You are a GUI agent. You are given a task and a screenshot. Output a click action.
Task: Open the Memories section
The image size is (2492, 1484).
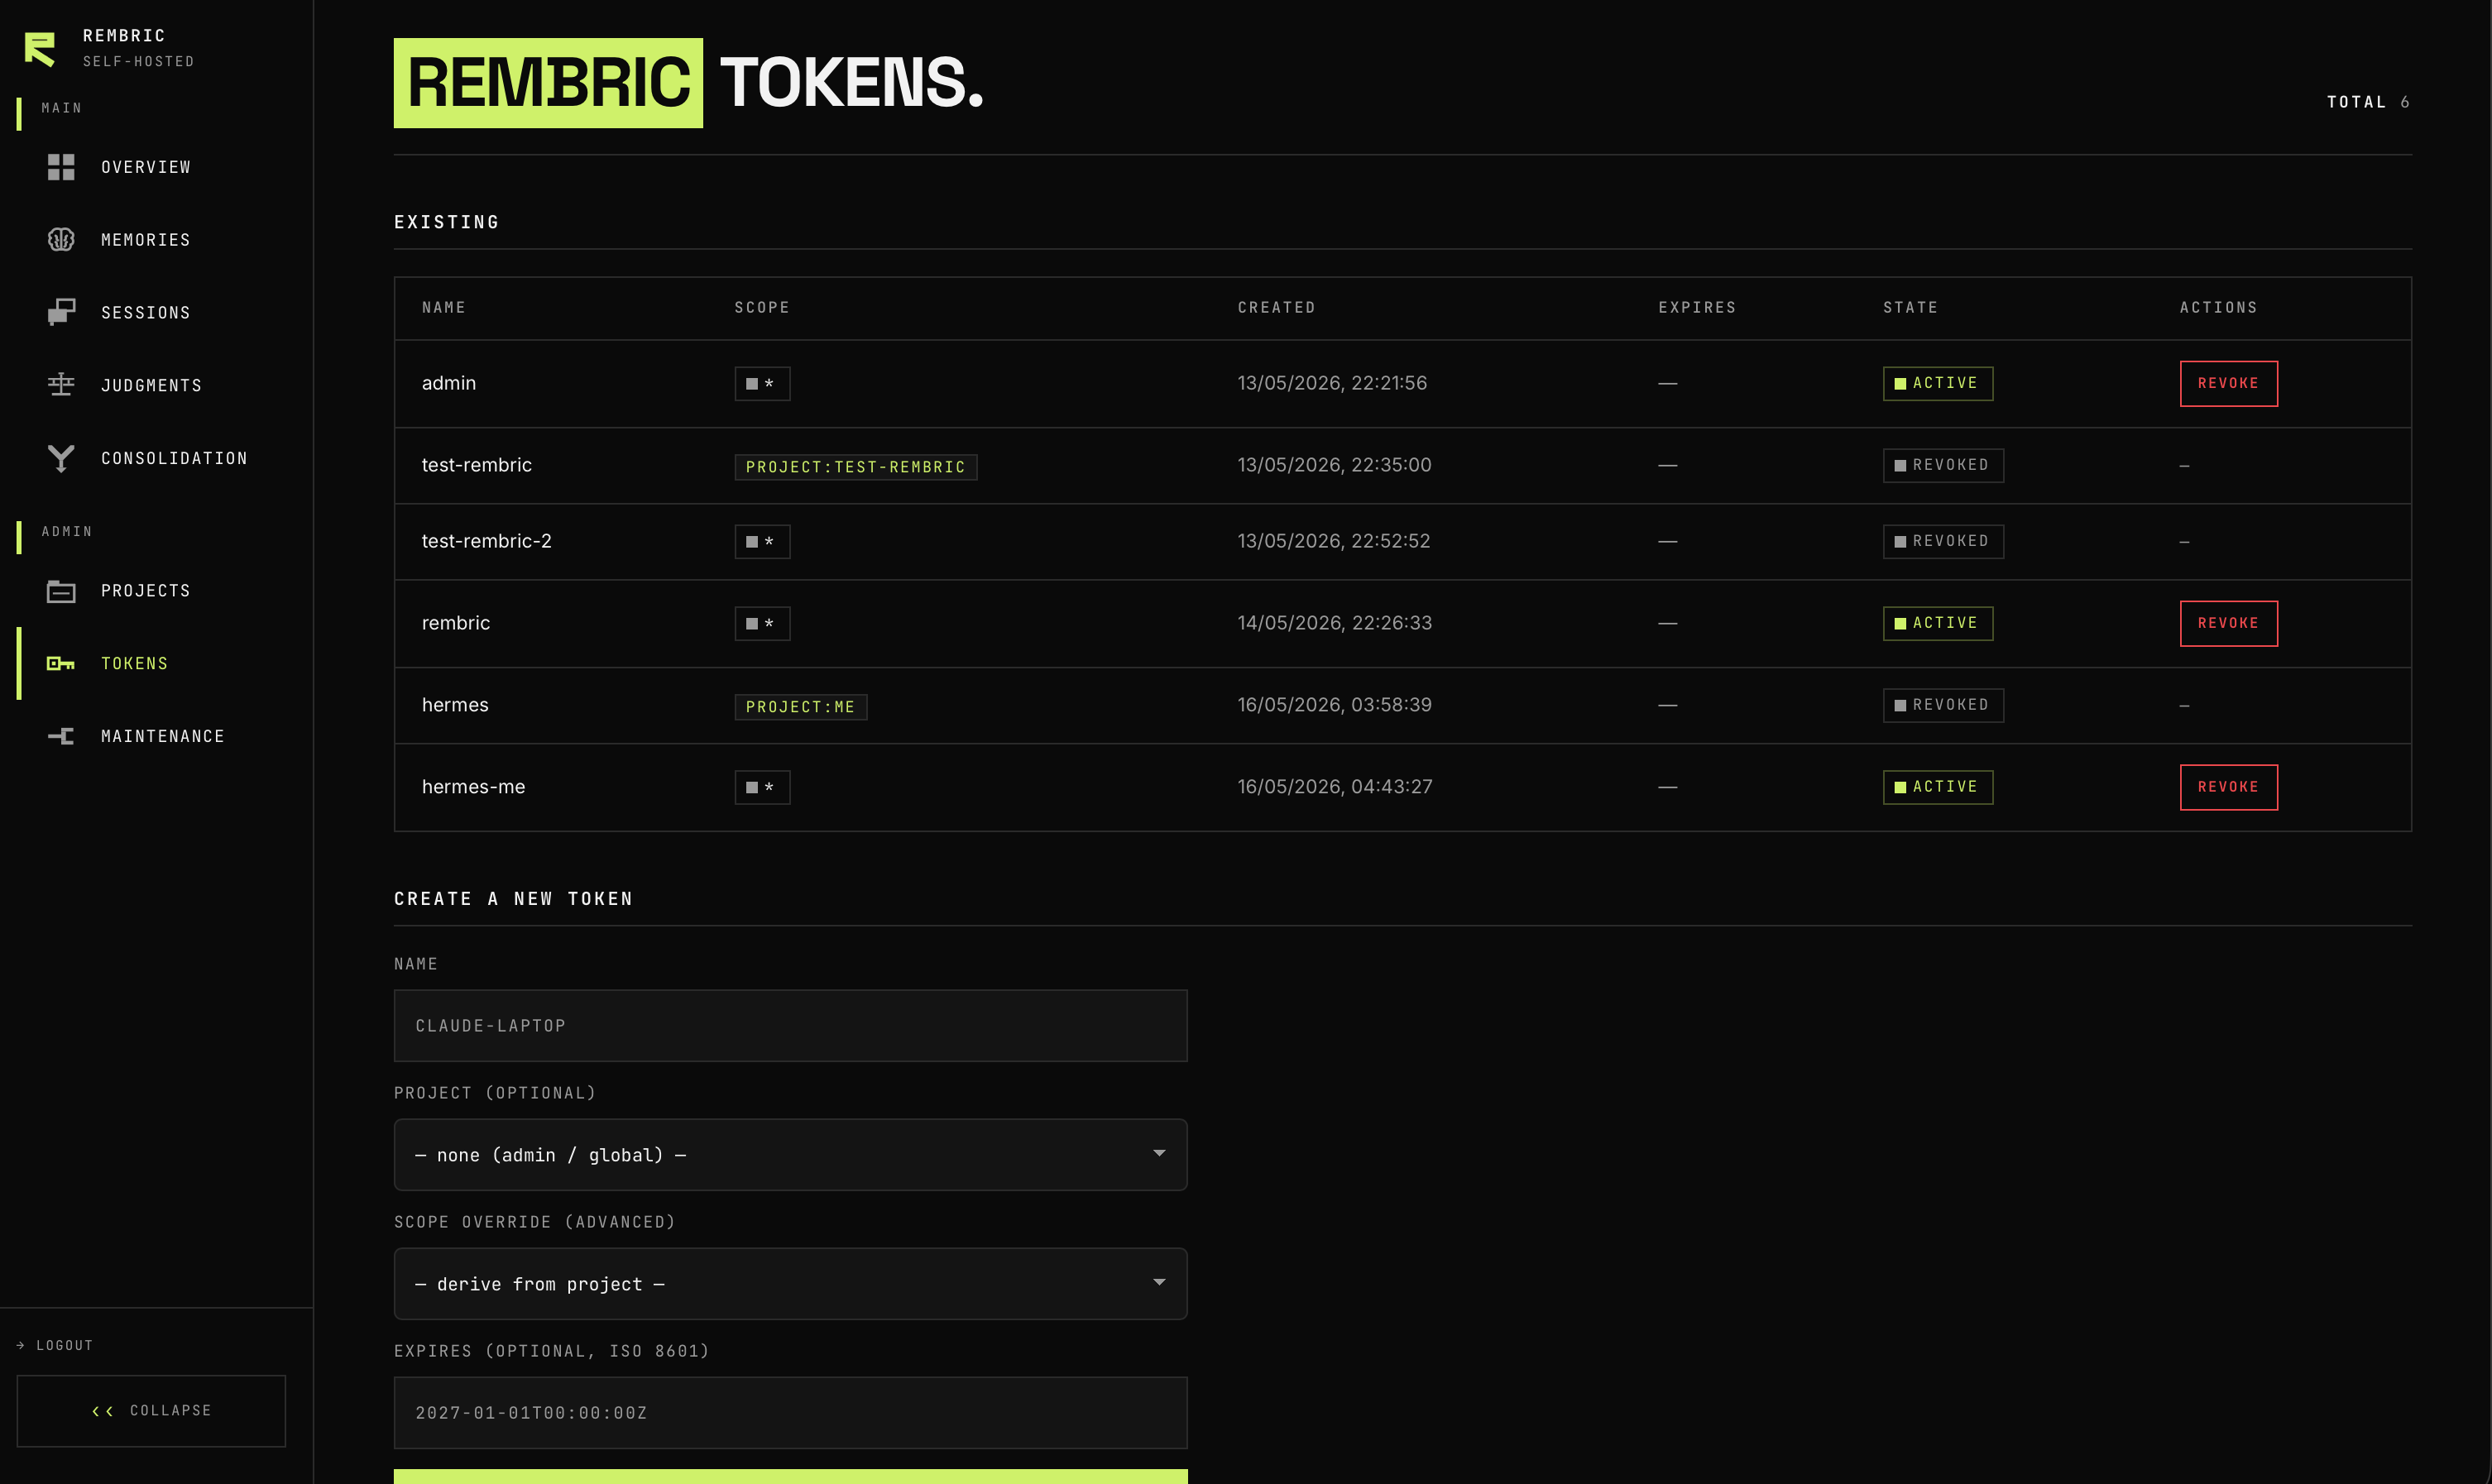(146, 240)
